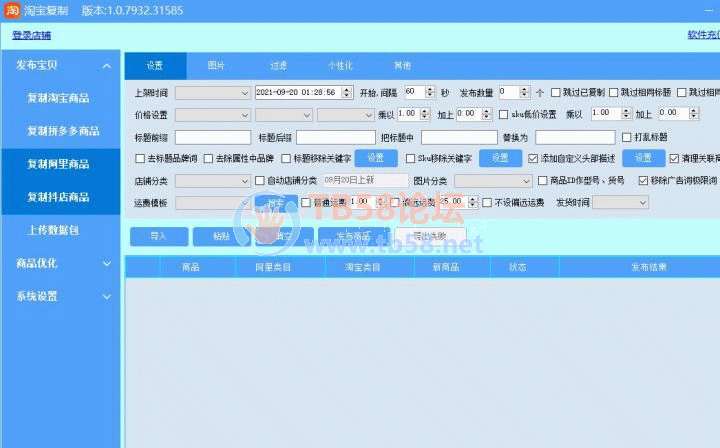Click the 替换为 input field

[x=575, y=137]
